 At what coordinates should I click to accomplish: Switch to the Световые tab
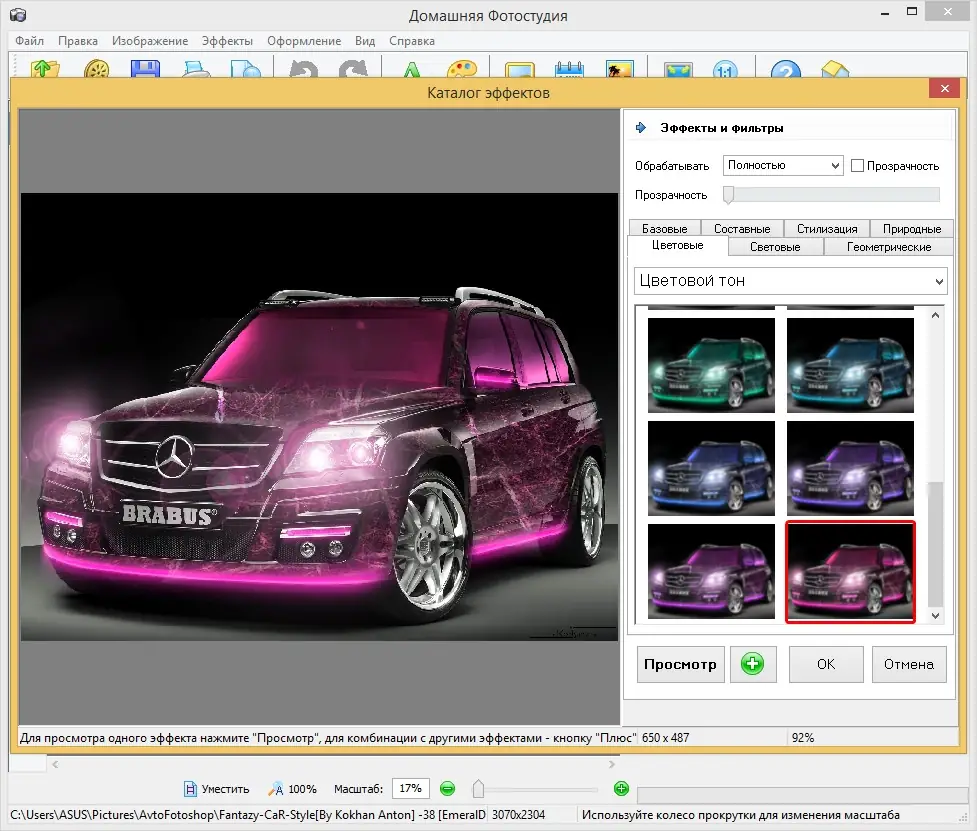pos(775,247)
